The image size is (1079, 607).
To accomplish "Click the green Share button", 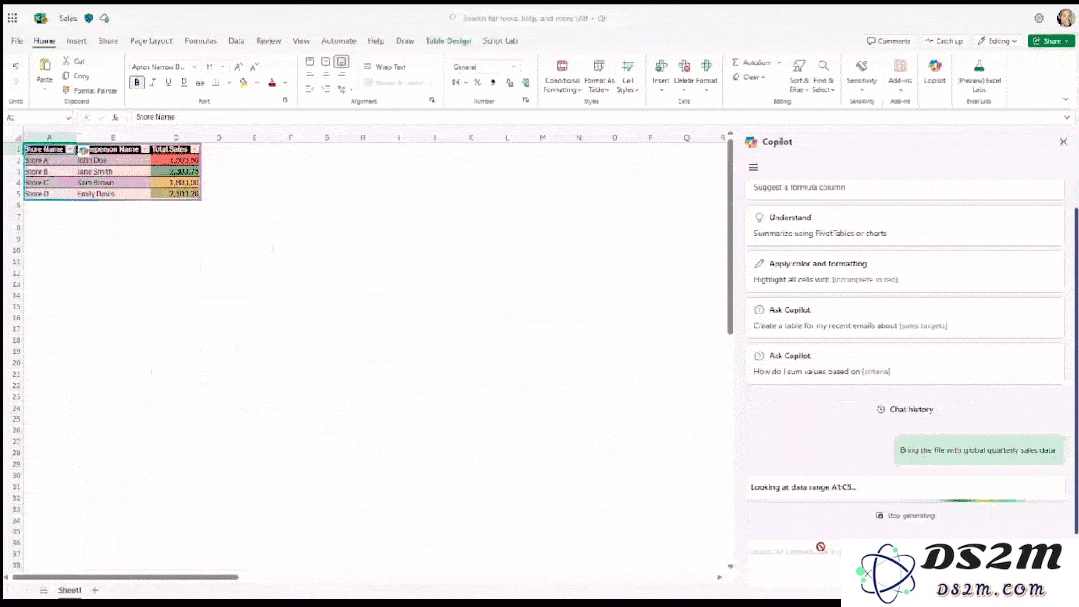I will tap(1051, 41).
